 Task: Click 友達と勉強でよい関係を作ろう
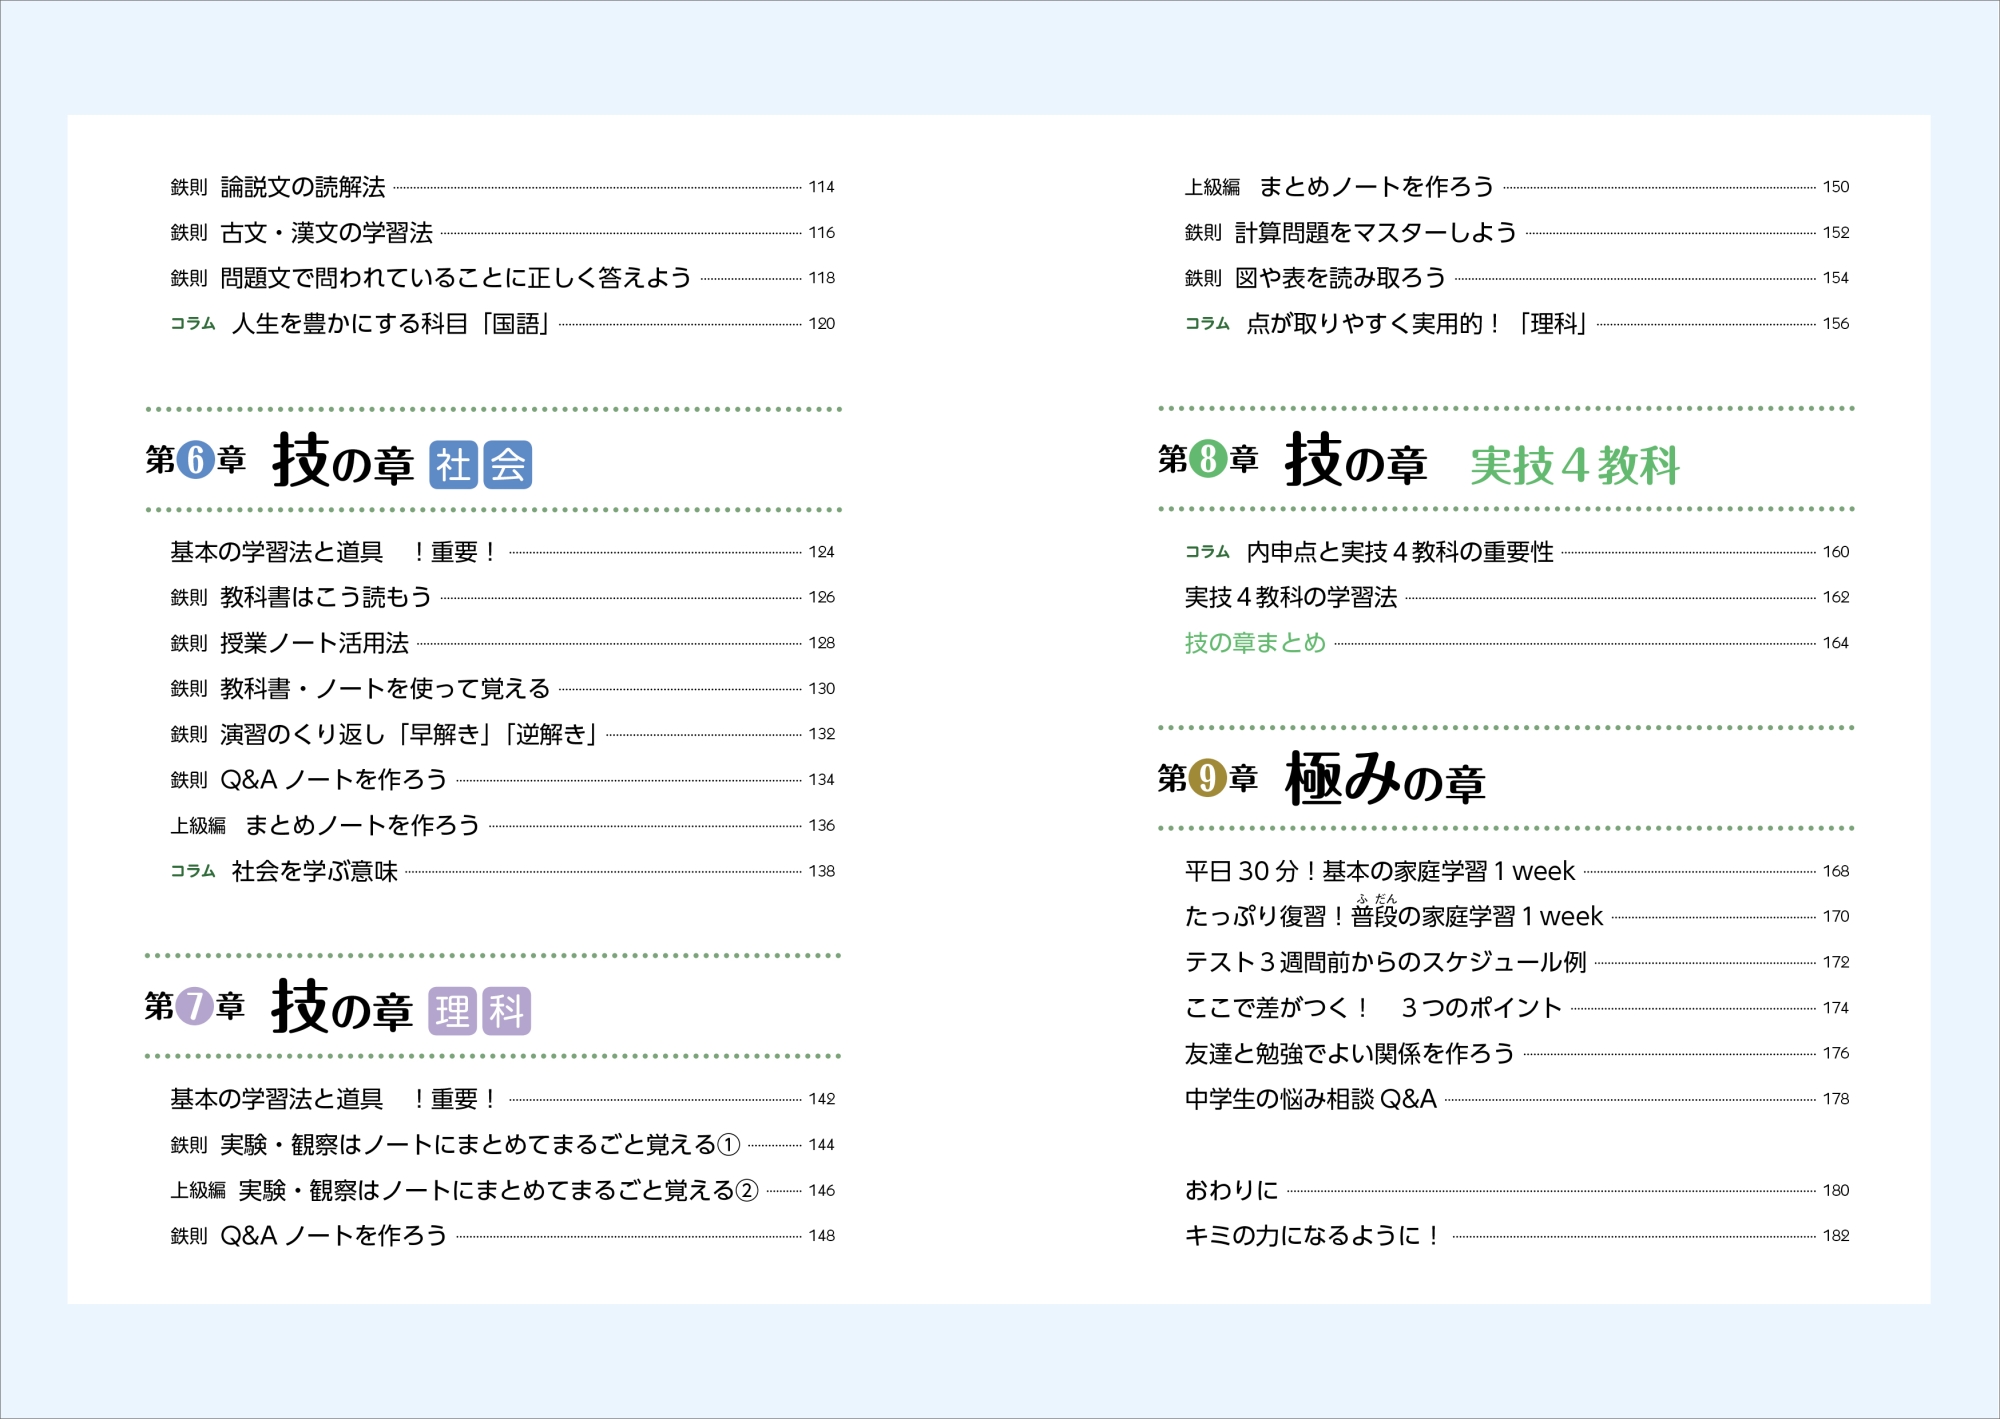tap(1350, 1054)
